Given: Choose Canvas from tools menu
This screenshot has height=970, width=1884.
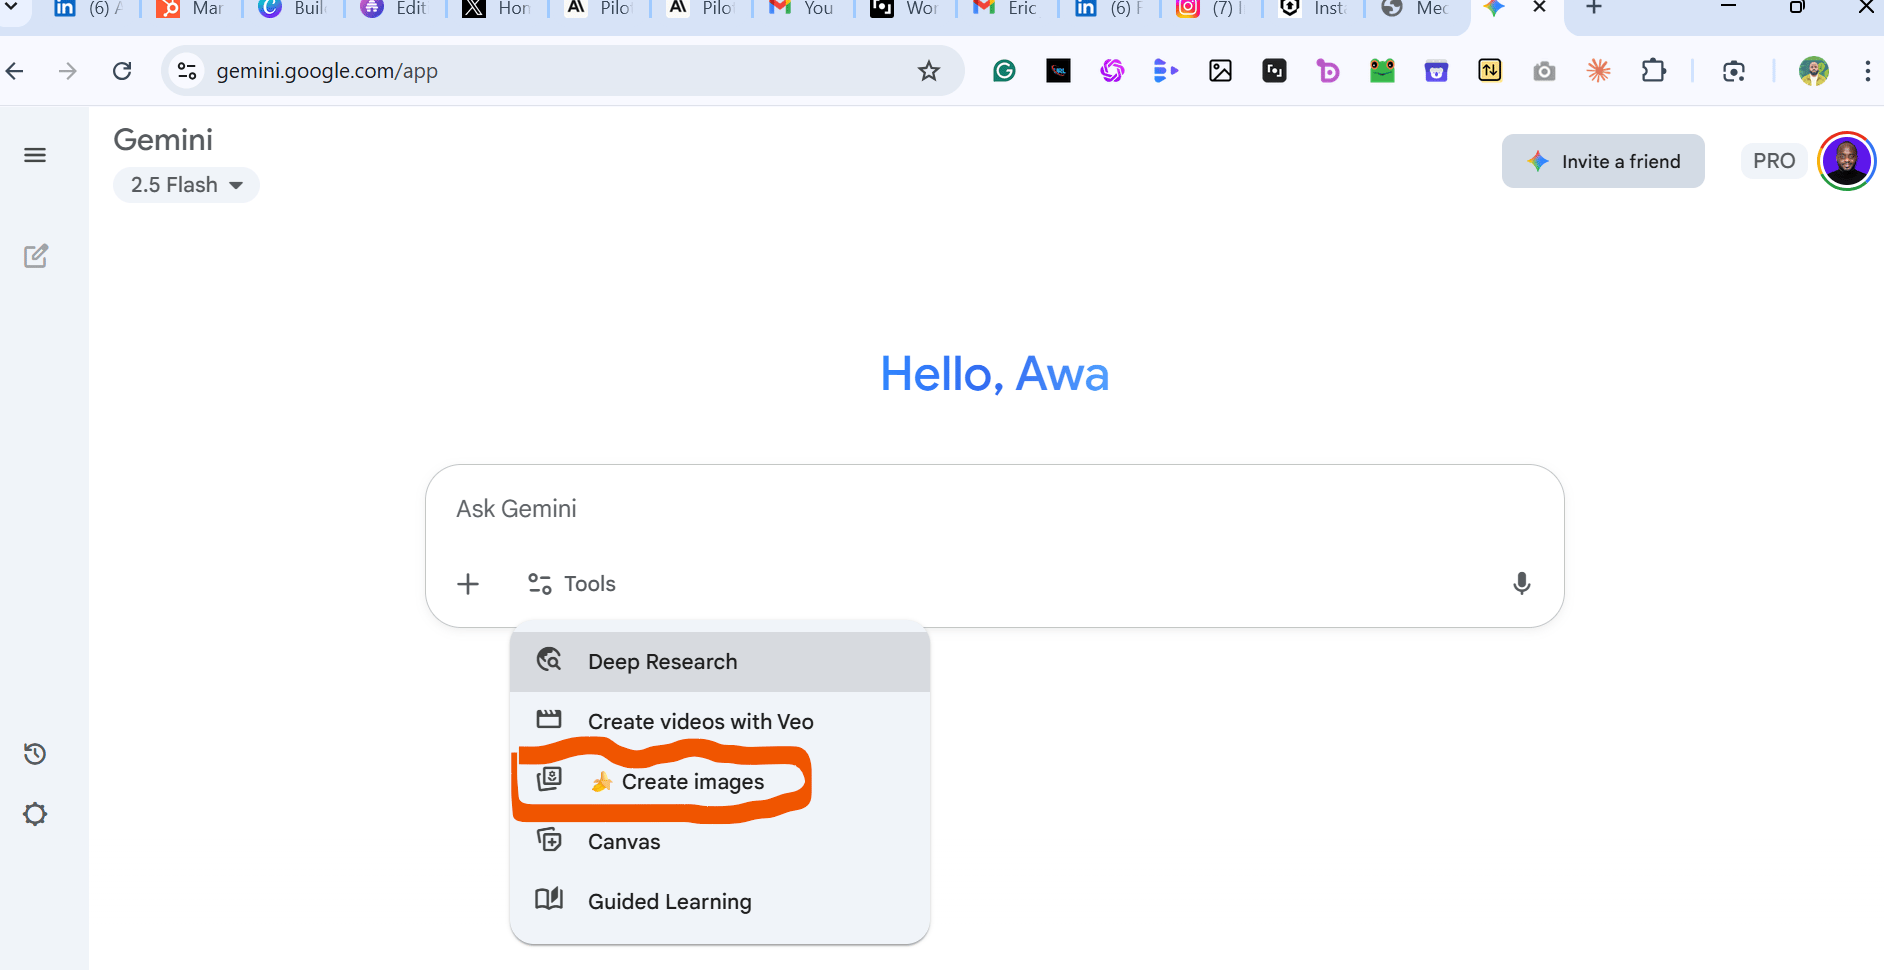Looking at the screenshot, I should coord(720,842).
